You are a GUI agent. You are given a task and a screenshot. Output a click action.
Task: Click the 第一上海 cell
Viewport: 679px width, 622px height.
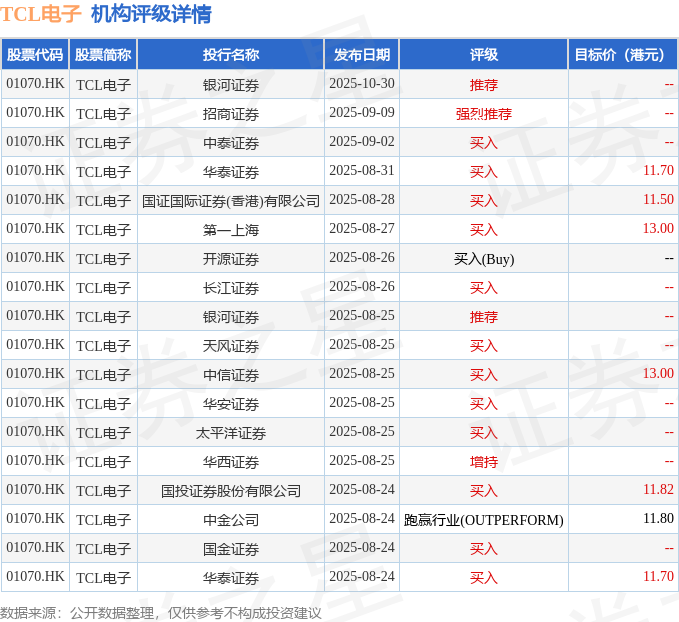pyautogui.click(x=231, y=230)
